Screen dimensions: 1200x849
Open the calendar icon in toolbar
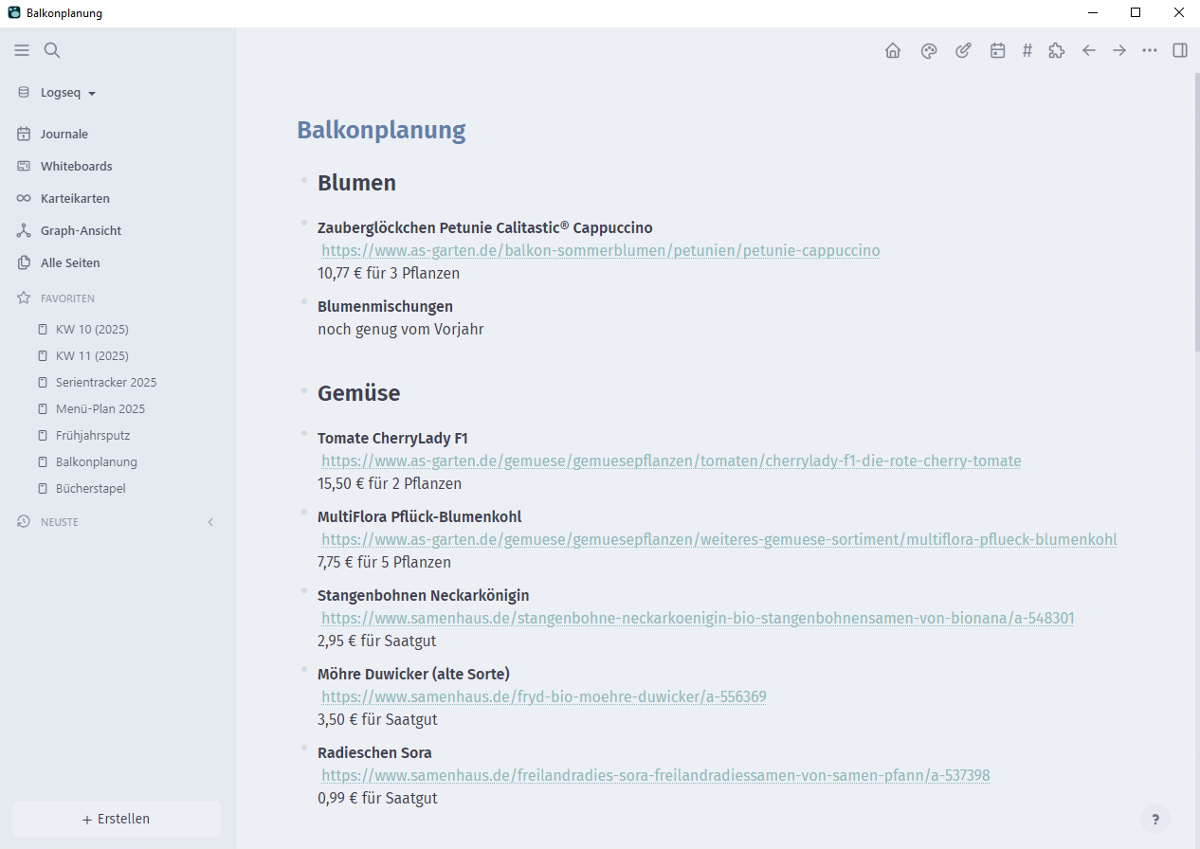[x=997, y=51]
